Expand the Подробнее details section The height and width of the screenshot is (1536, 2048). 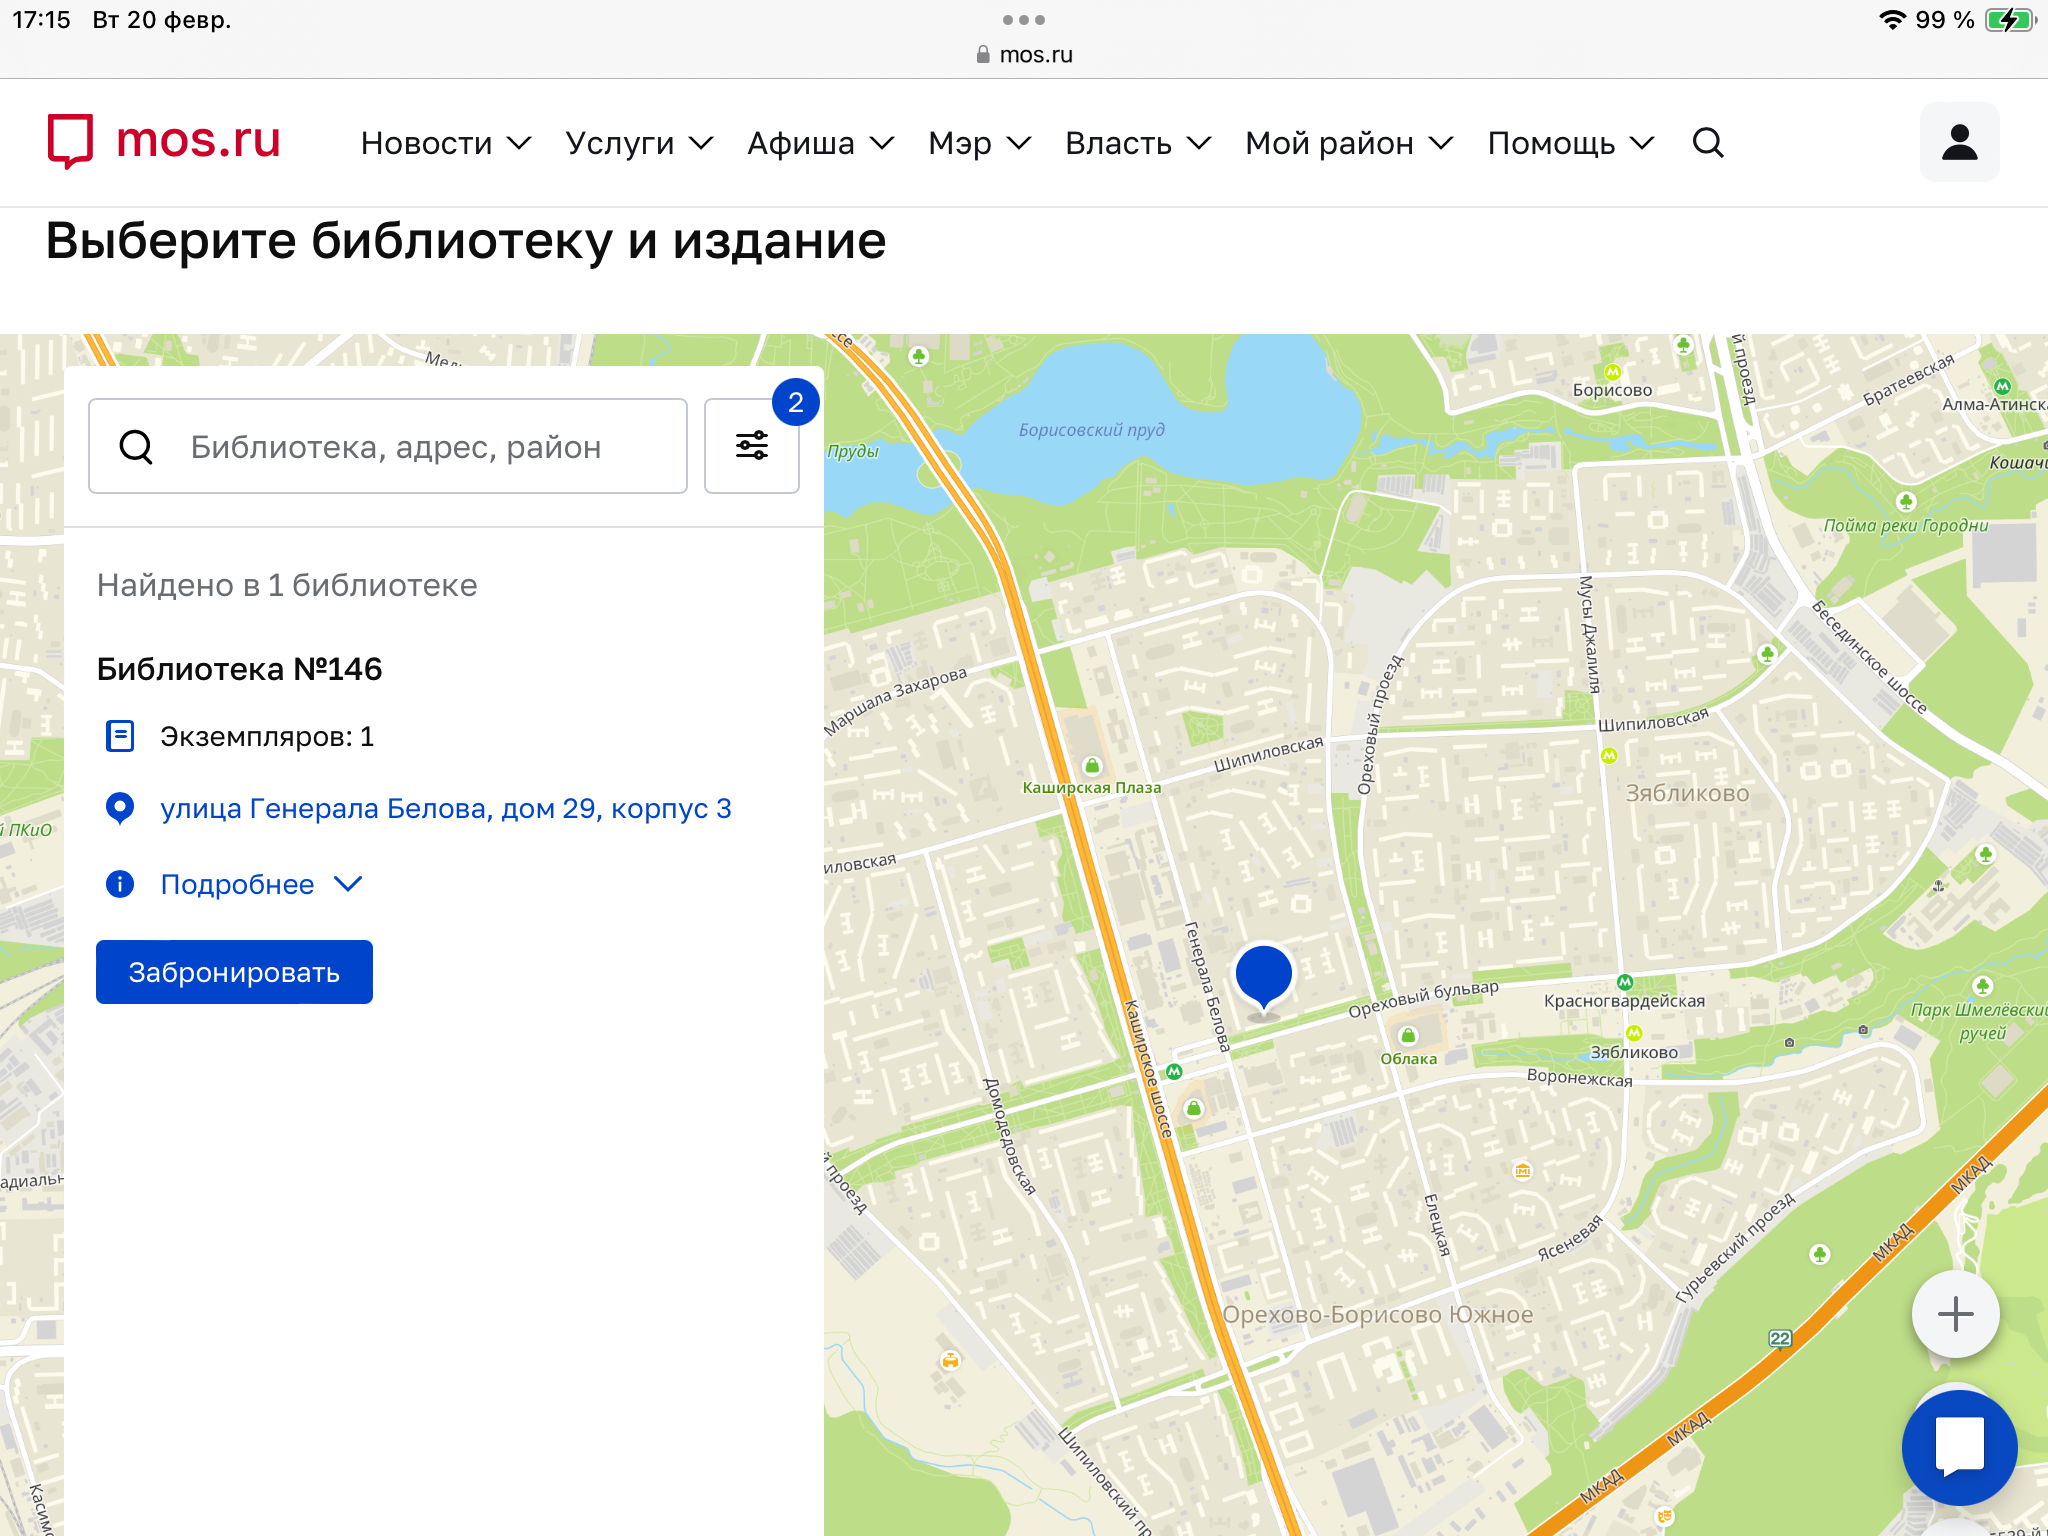coord(261,884)
